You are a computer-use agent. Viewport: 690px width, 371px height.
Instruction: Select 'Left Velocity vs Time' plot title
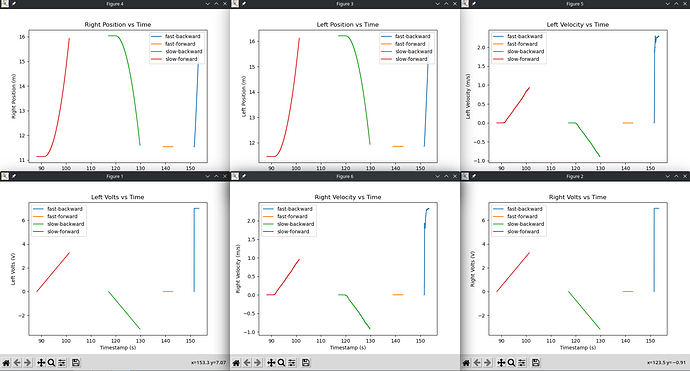click(x=578, y=25)
